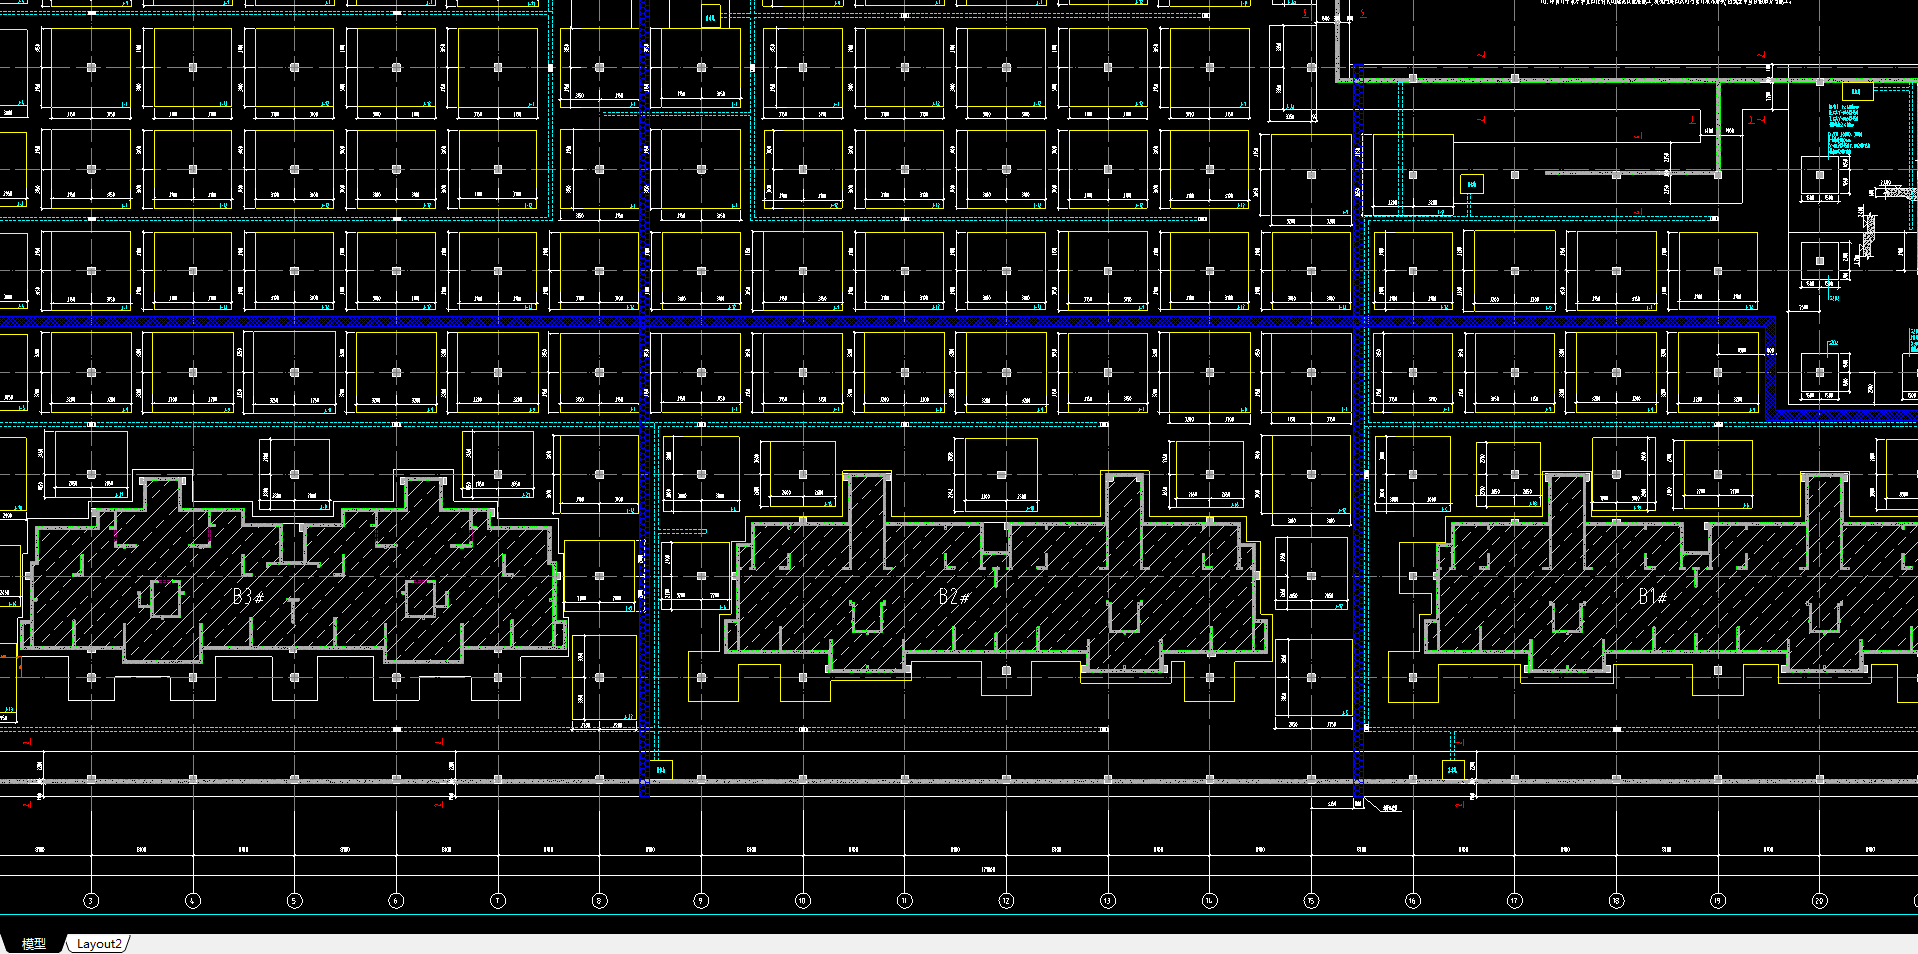Select the B1# building label

click(1653, 597)
